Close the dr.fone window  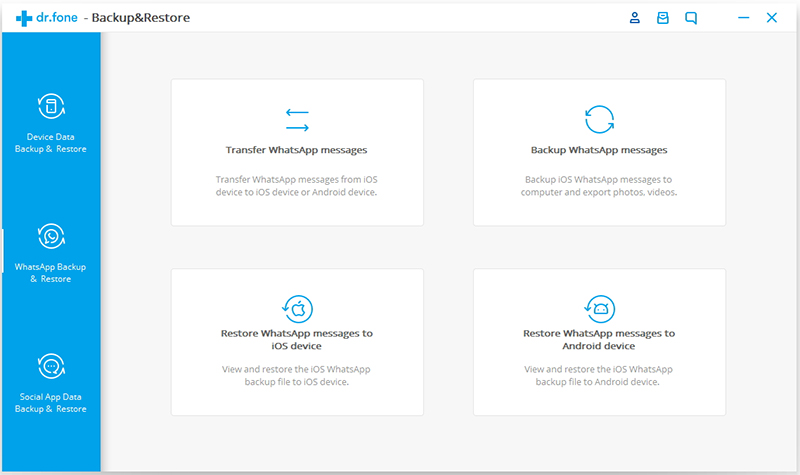tap(771, 18)
